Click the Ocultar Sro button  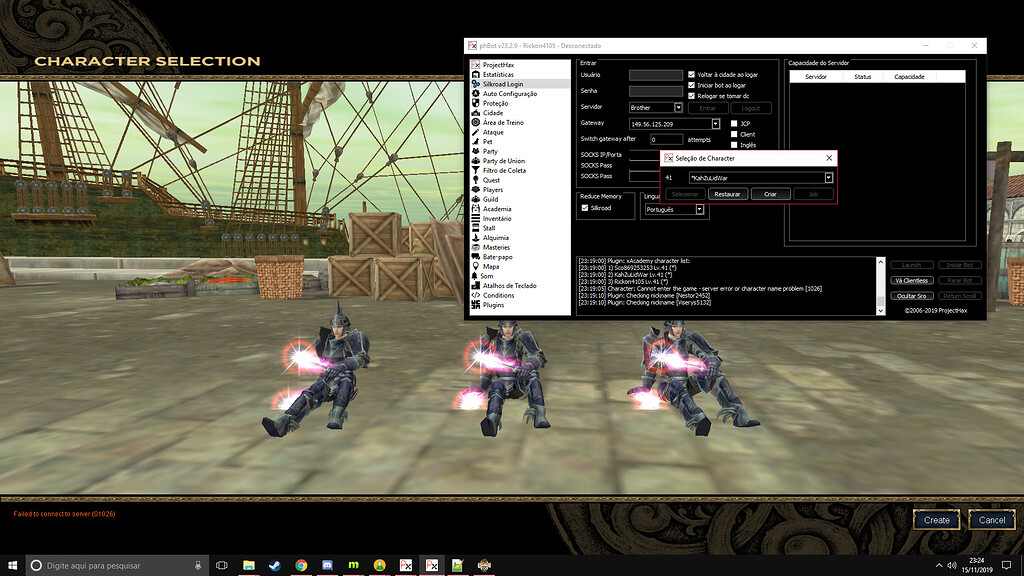click(x=912, y=296)
